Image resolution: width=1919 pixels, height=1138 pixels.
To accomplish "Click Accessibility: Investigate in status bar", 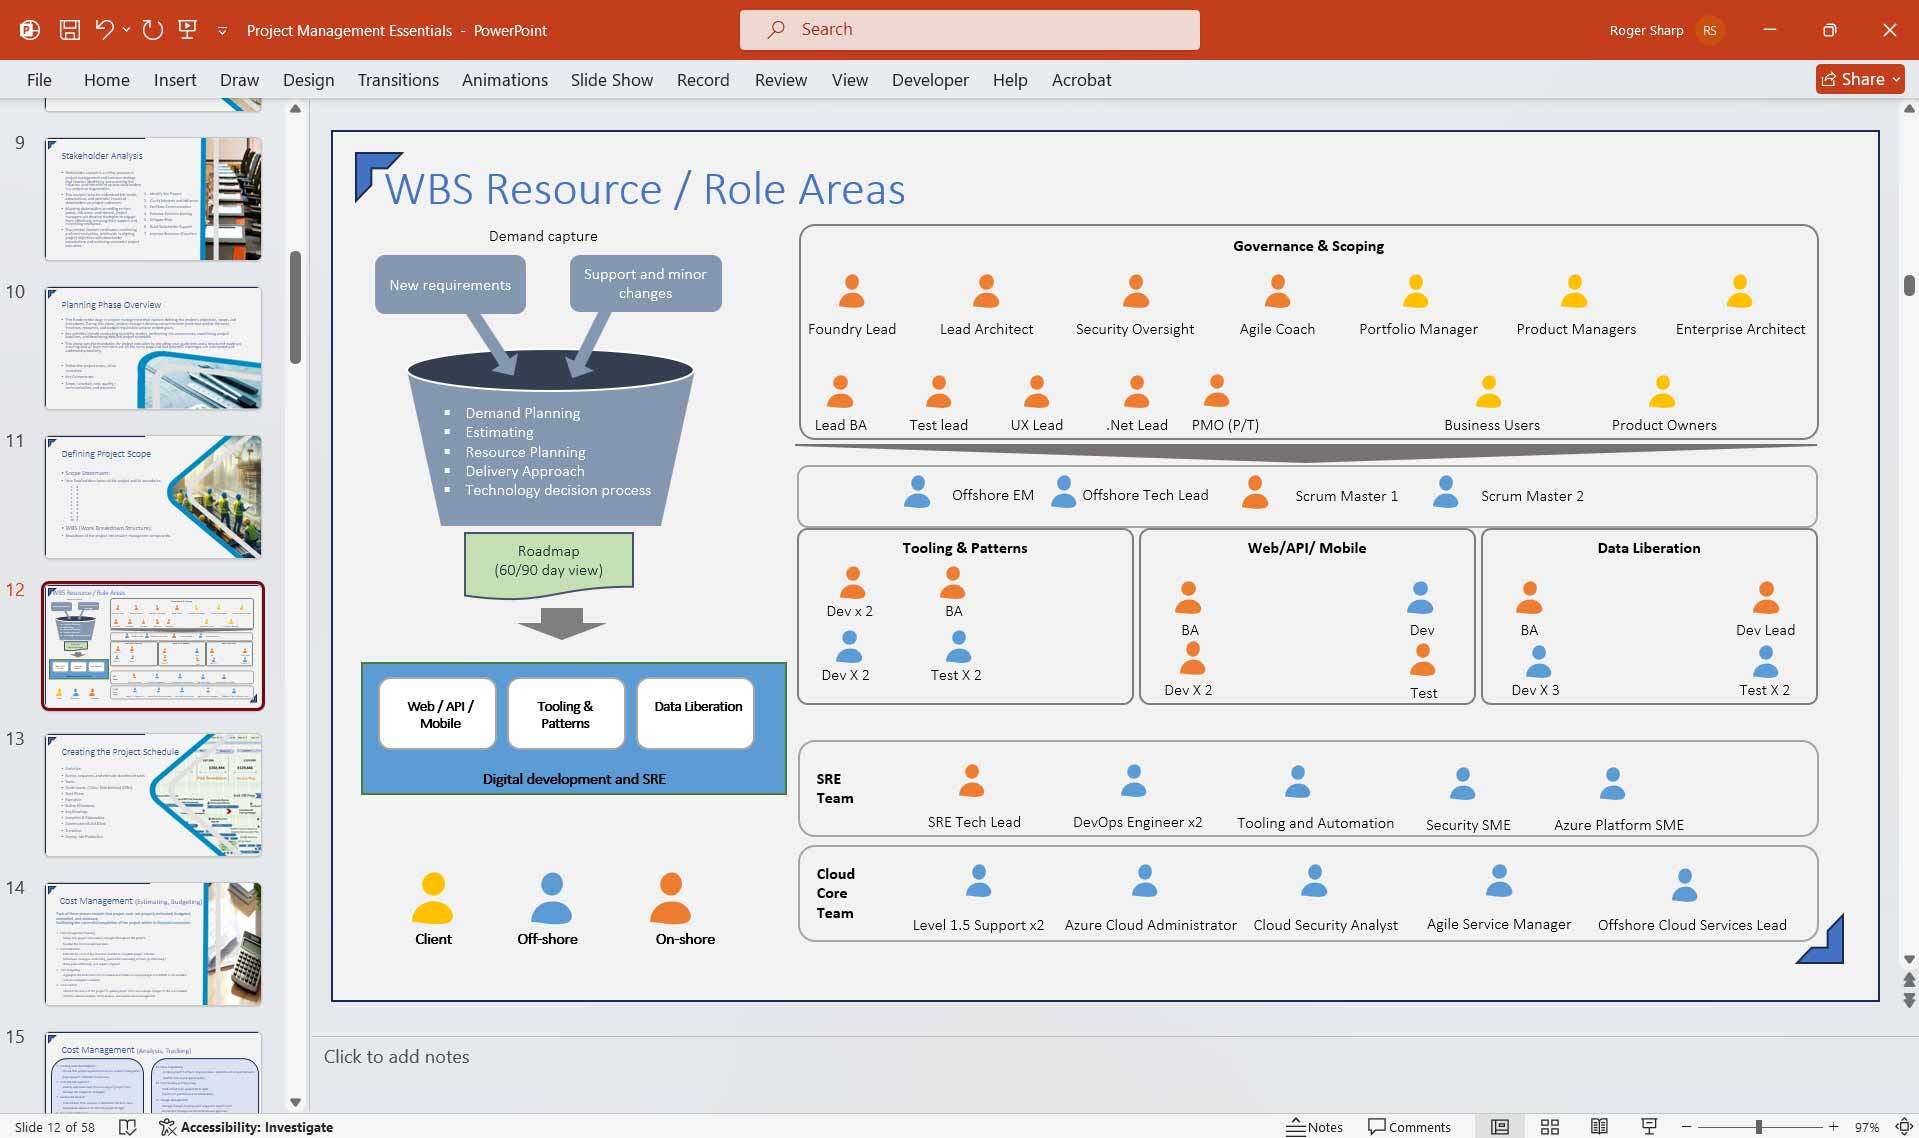I will tap(246, 1127).
